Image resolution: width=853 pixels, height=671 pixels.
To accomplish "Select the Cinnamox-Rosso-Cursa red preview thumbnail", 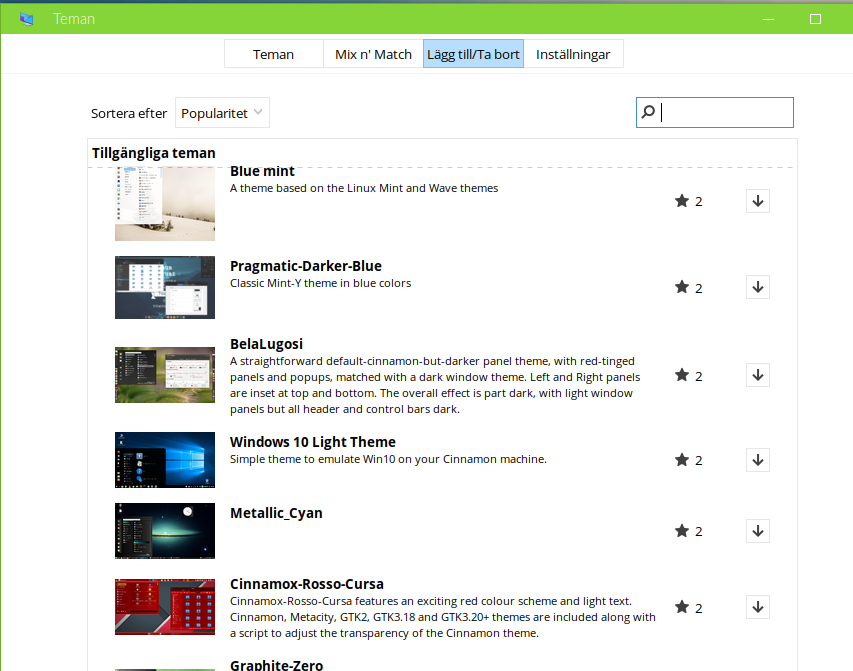I will (165, 607).
